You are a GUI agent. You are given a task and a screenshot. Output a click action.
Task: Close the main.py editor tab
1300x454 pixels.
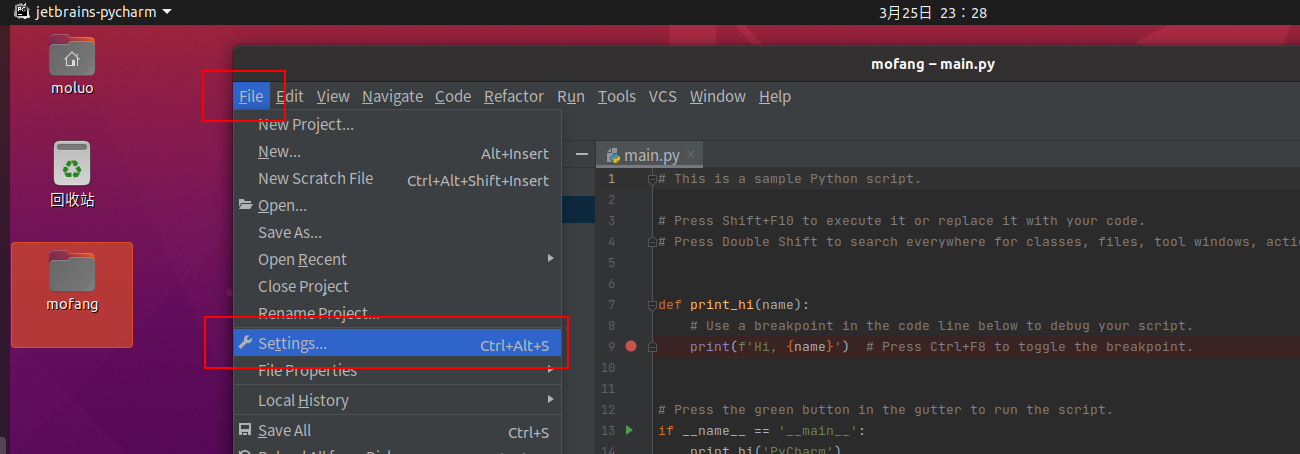(691, 155)
